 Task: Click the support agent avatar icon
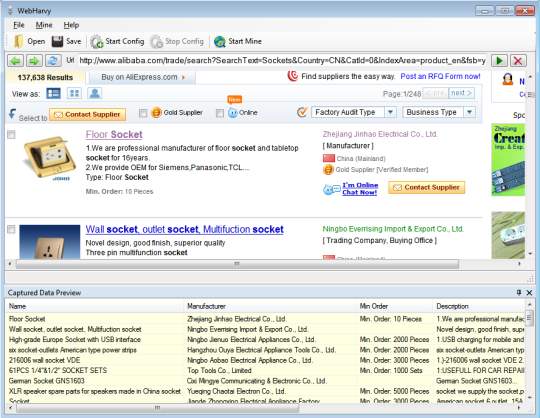[x=508, y=80]
